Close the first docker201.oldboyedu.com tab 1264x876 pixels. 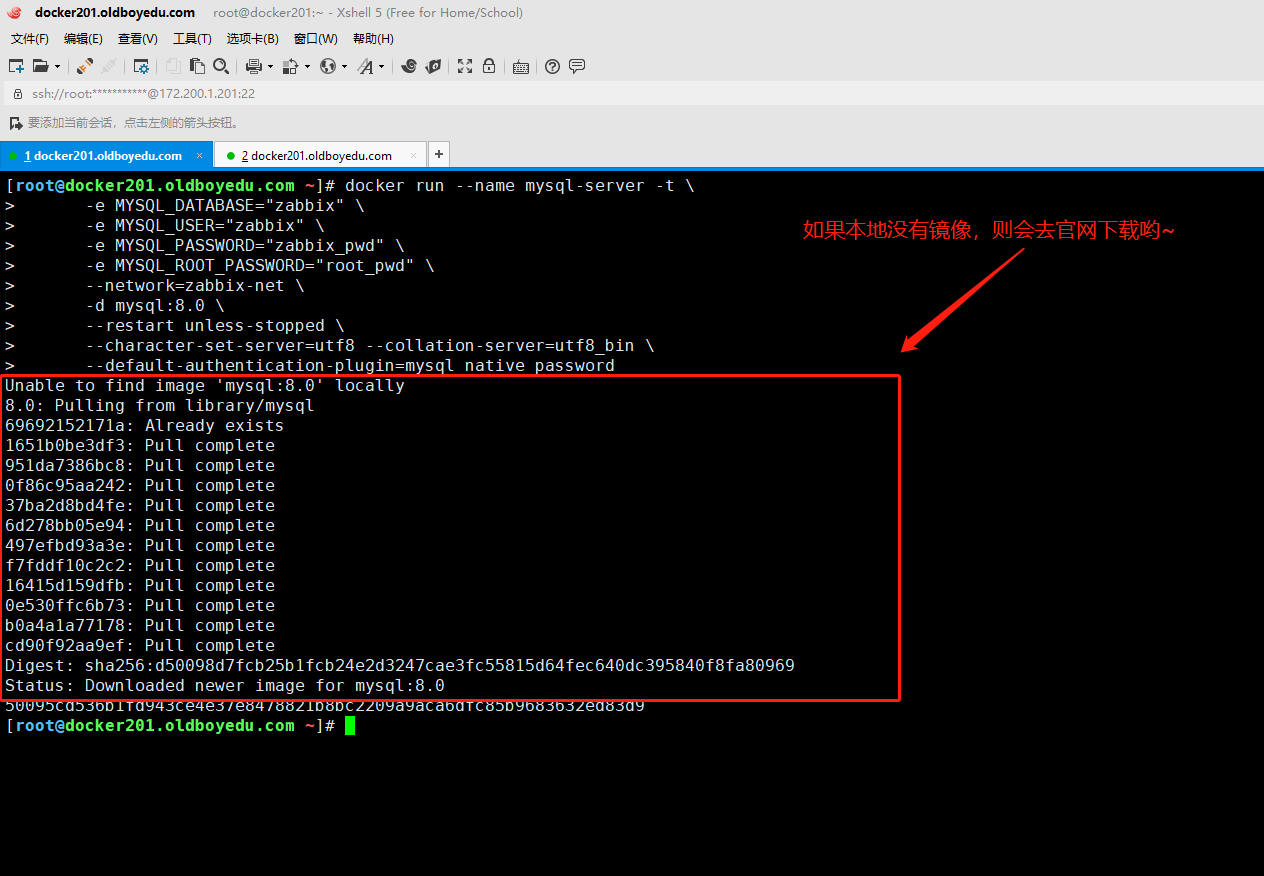click(x=200, y=155)
